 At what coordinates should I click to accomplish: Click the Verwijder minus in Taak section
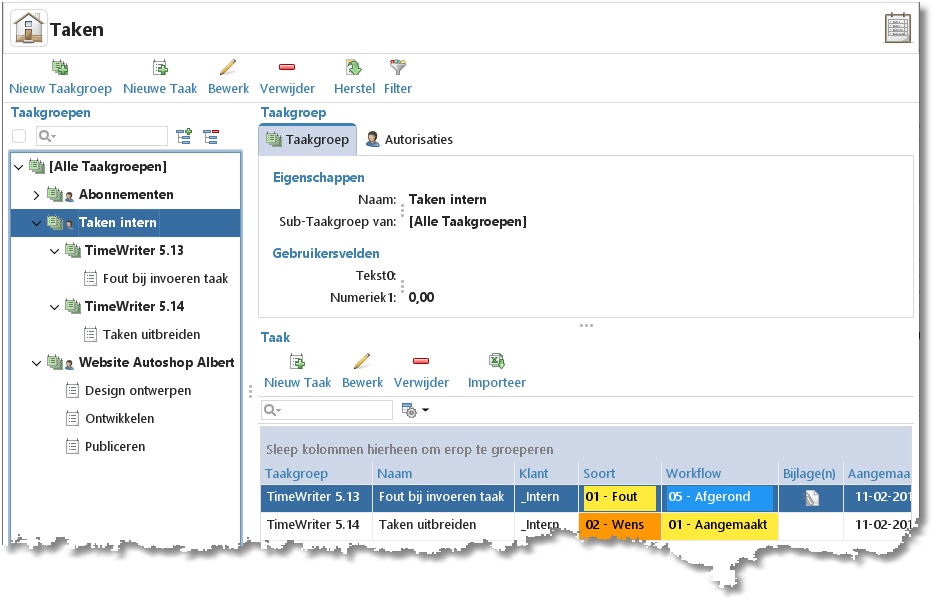[x=421, y=361]
